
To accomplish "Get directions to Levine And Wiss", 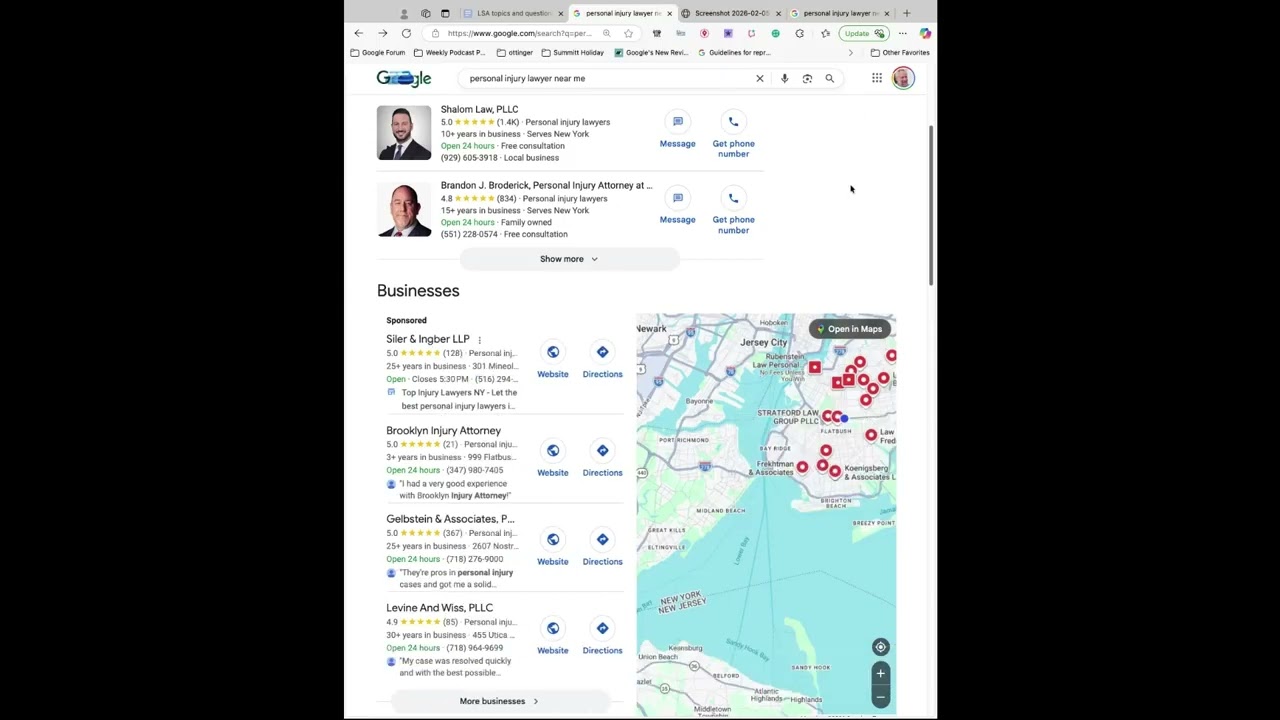I will (602, 637).
